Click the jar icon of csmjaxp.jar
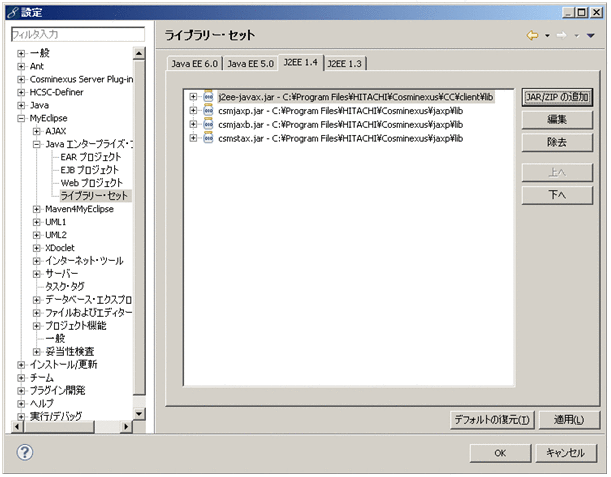Image resolution: width=611 pixels, height=477 pixels. pos(208,111)
